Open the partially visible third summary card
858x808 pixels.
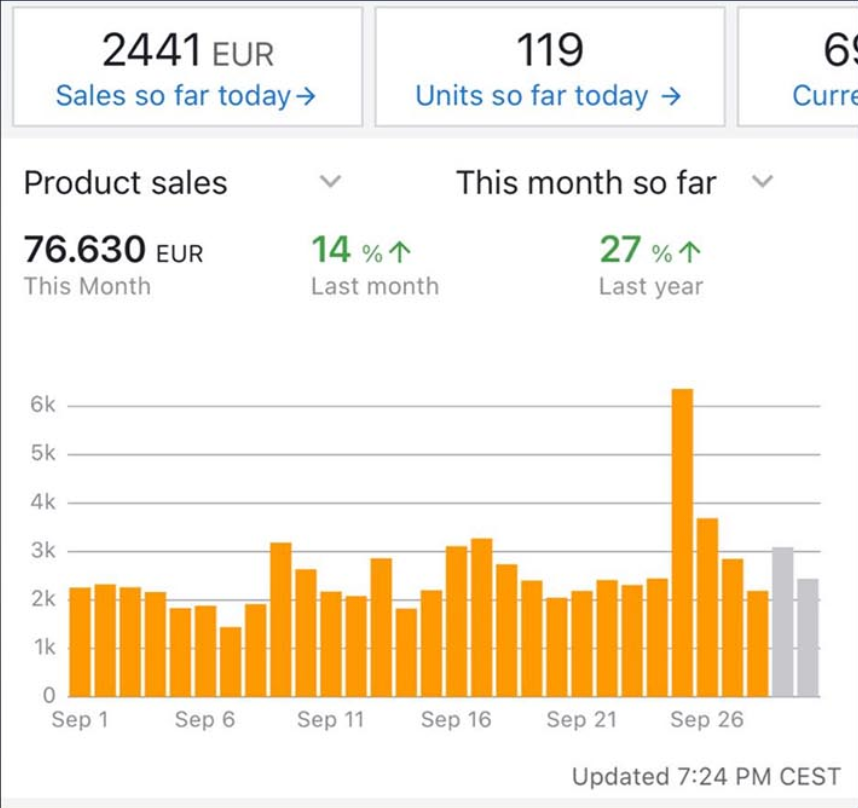click(800, 66)
